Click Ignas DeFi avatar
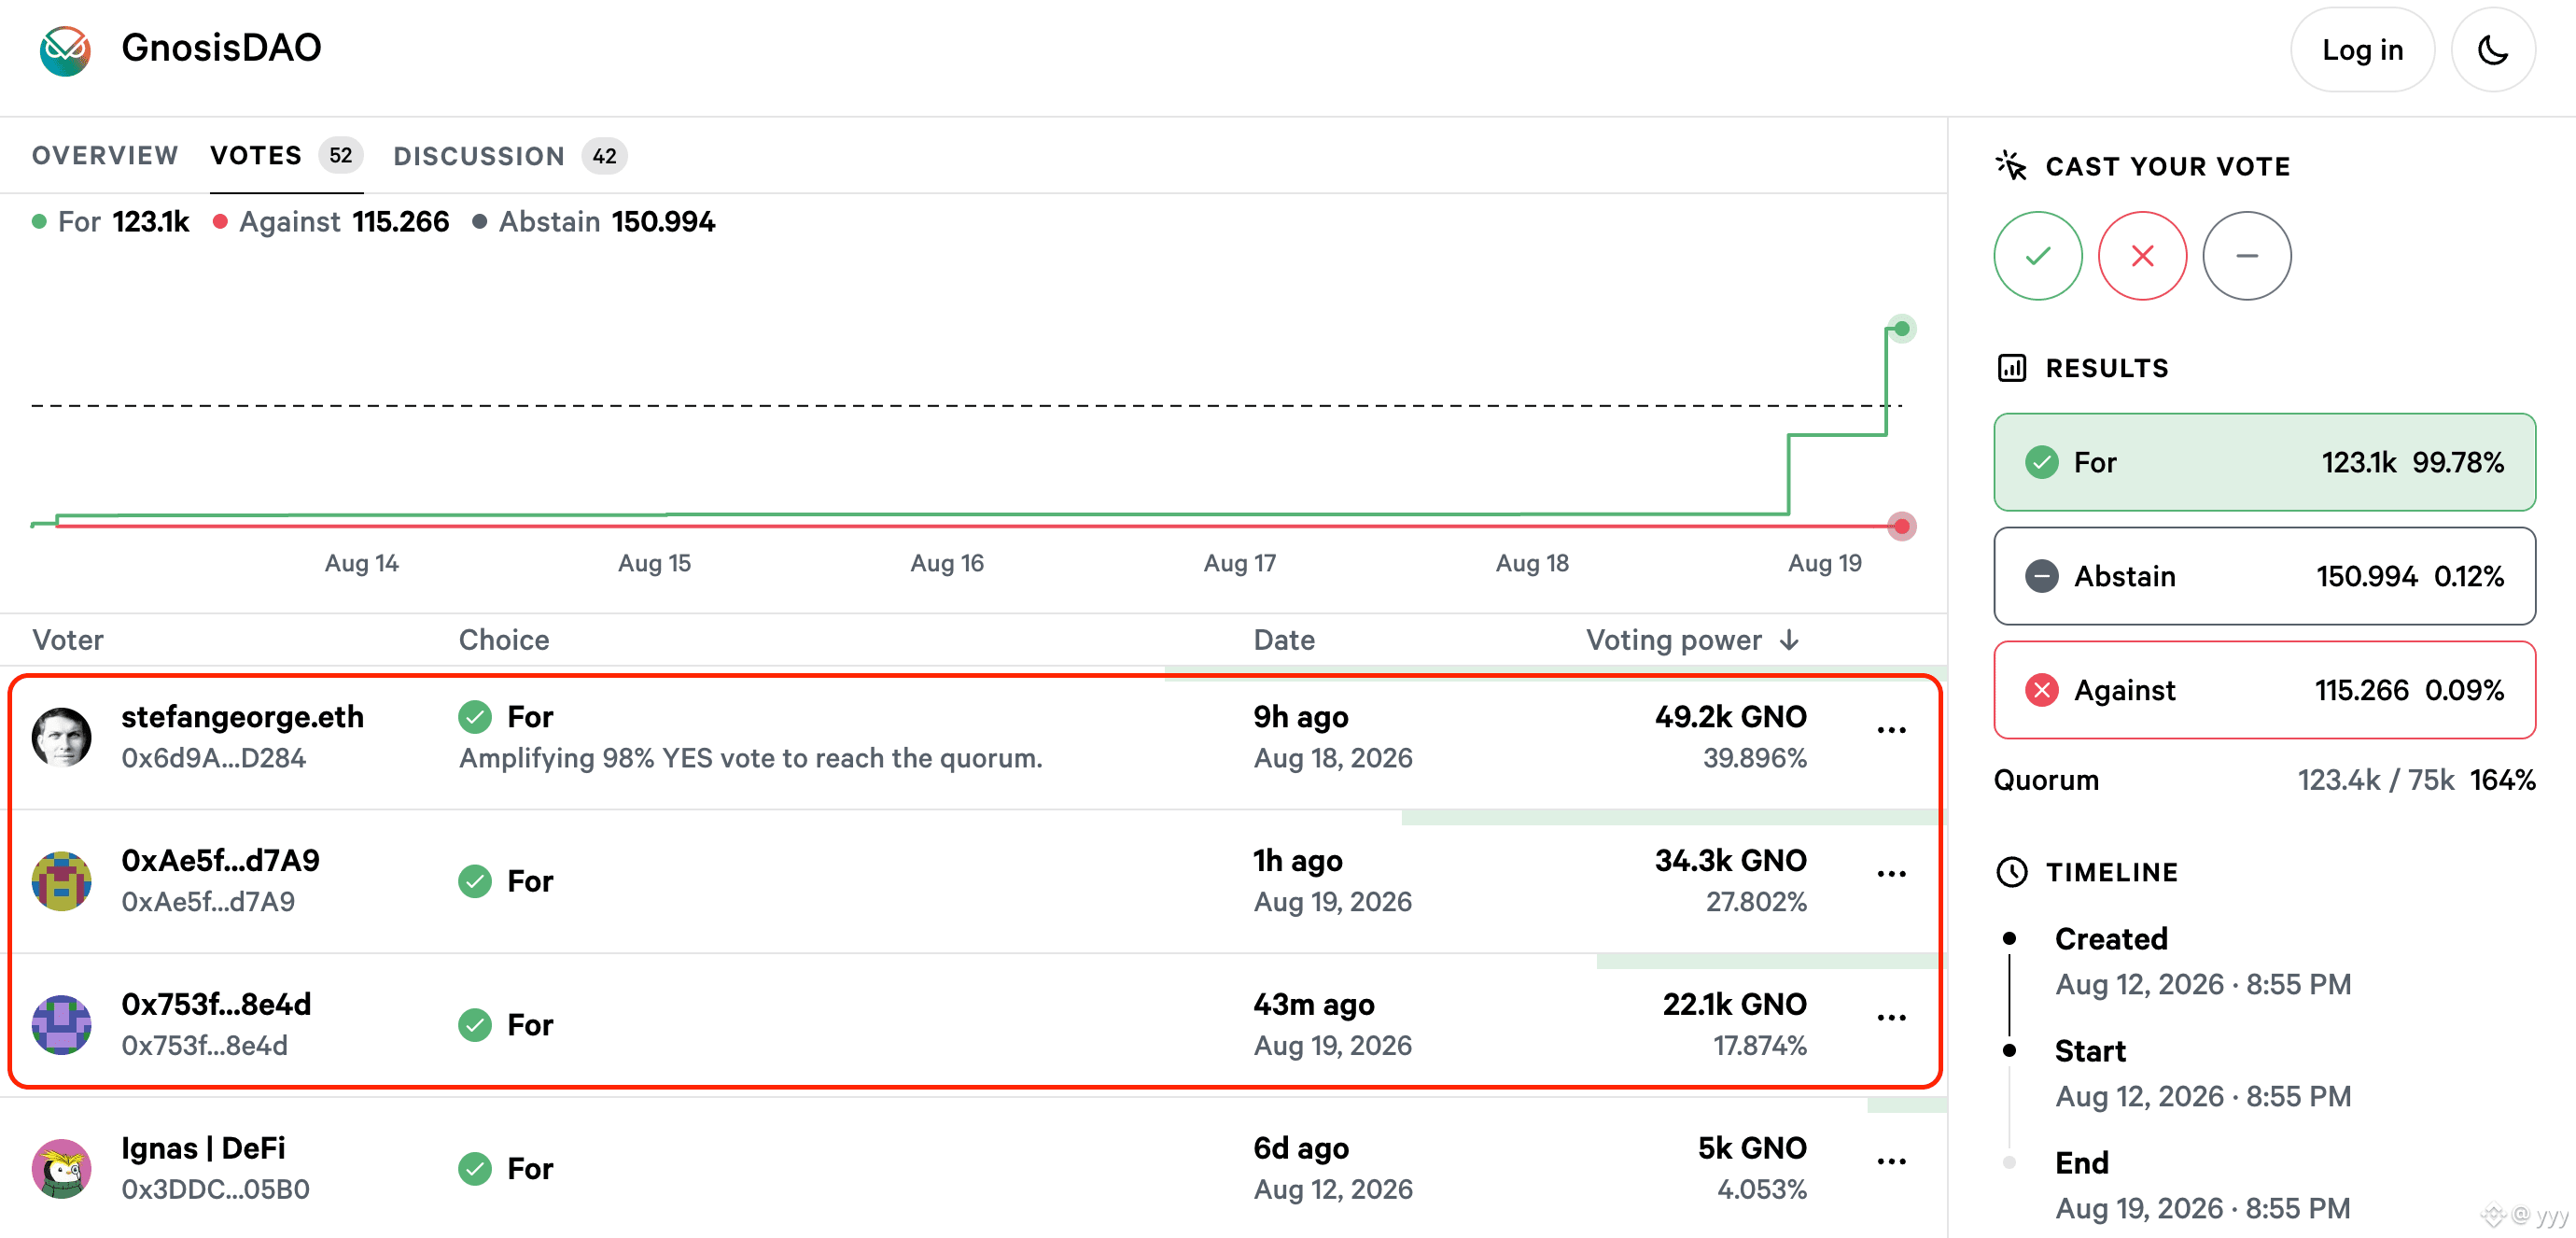This screenshot has width=2576, height=1238. click(62, 1168)
